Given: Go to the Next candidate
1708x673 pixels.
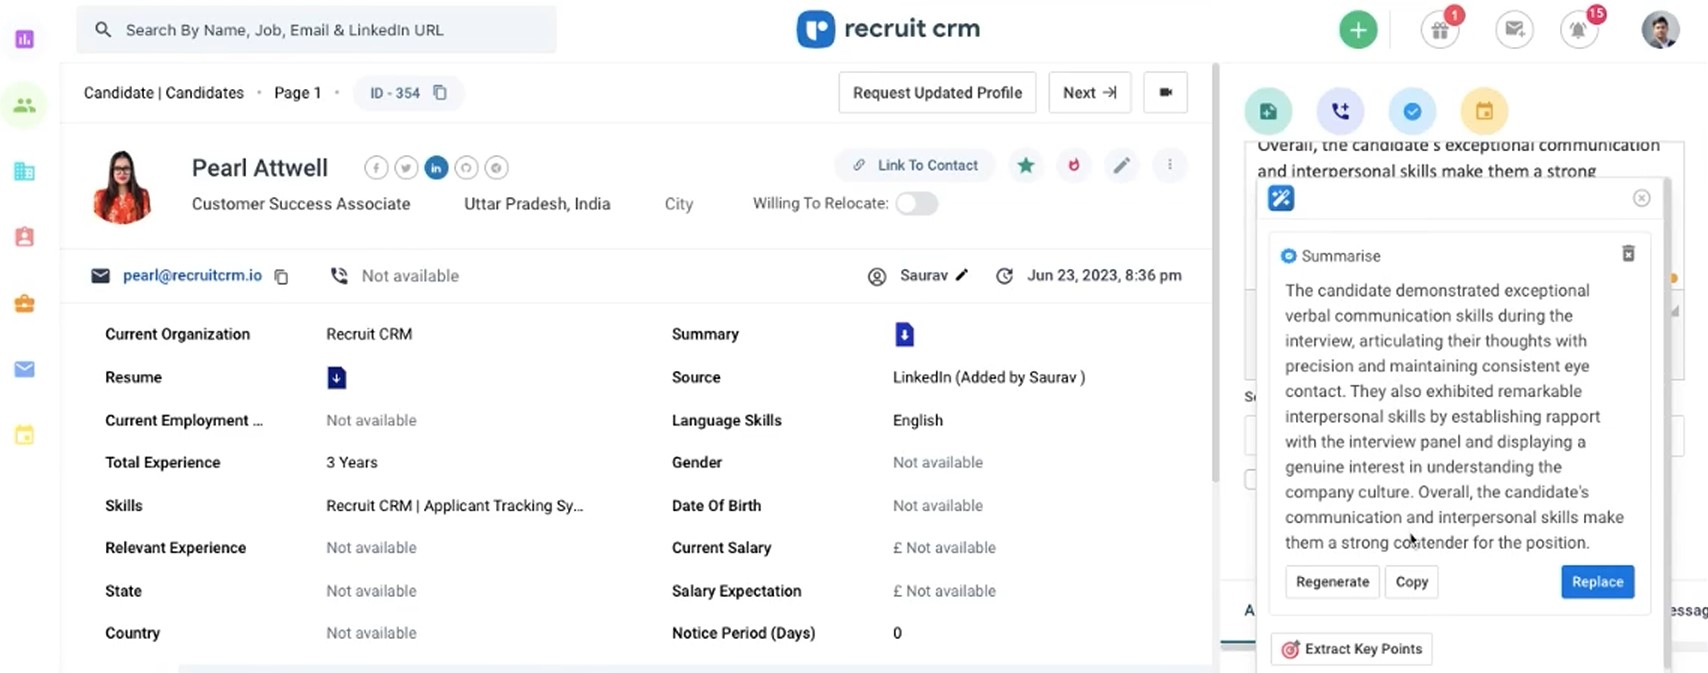Looking at the screenshot, I should [1090, 93].
